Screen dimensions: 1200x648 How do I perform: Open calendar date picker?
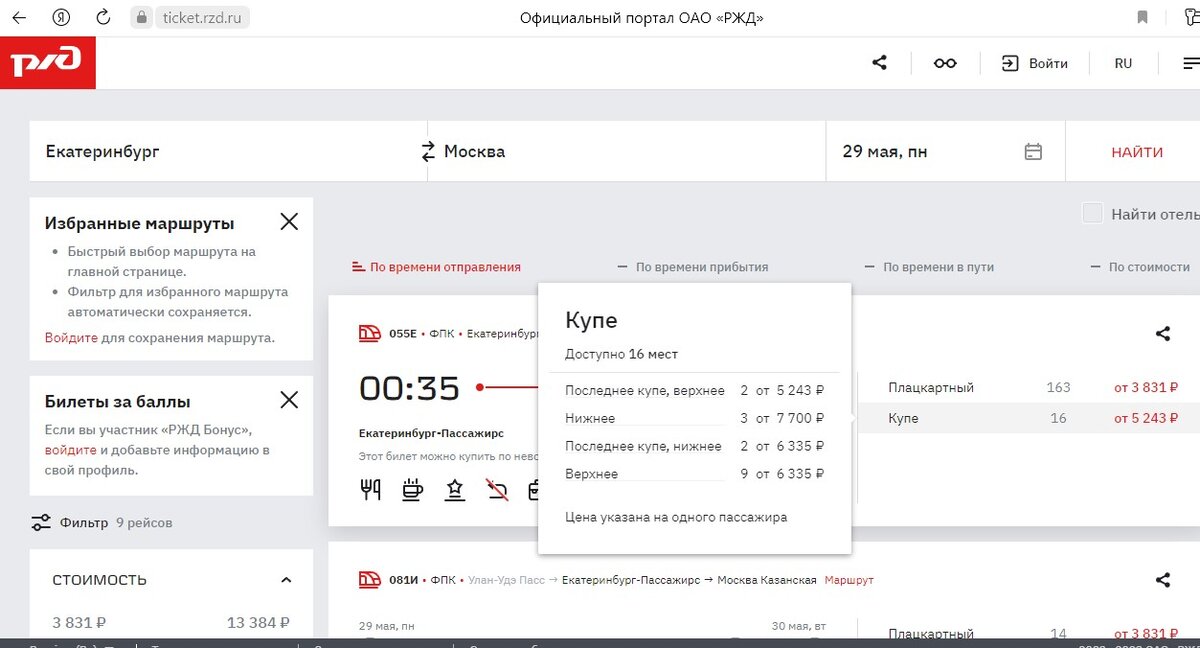1033,152
